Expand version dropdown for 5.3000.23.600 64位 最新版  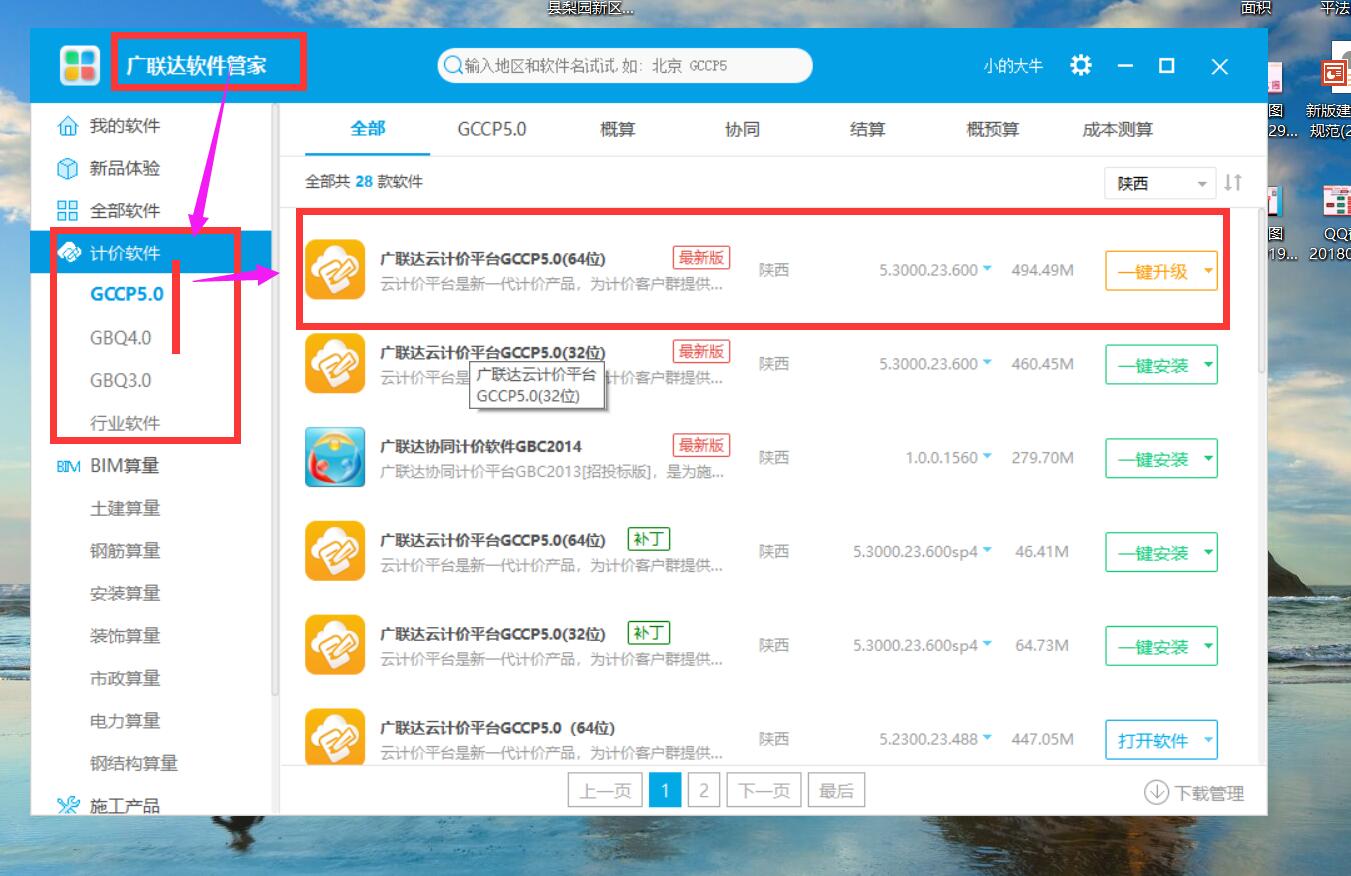(x=987, y=270)
